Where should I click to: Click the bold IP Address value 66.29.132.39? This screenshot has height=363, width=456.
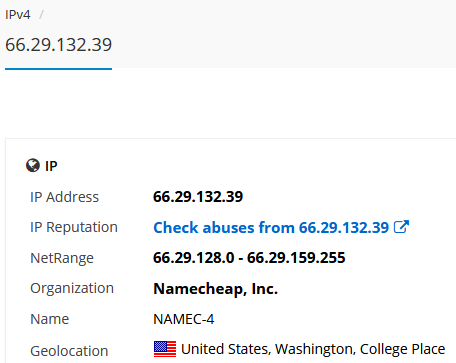(198, 197)
